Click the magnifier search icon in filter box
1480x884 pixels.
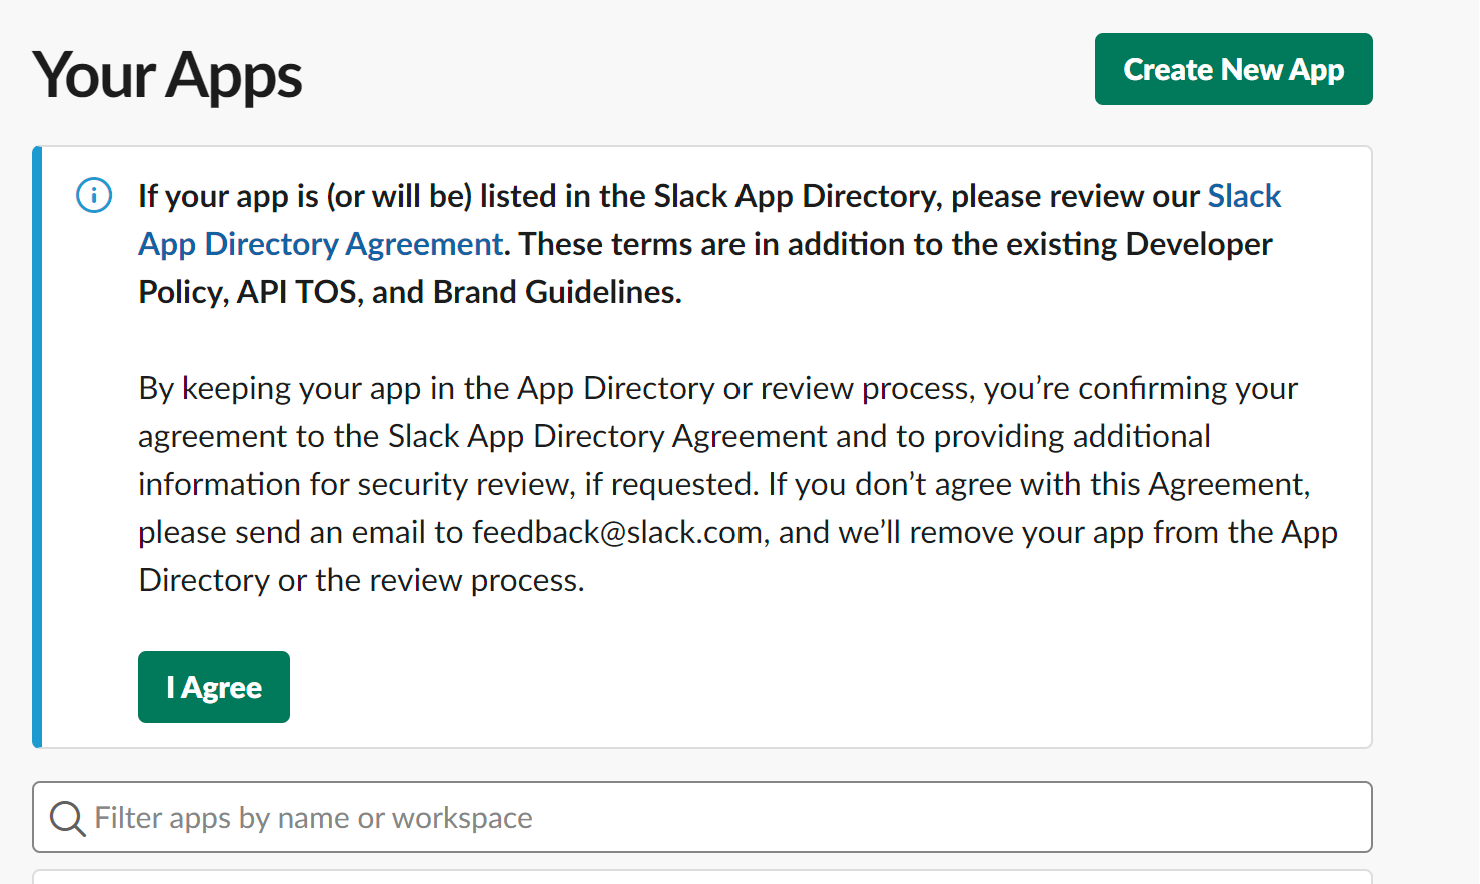point(67,818)
